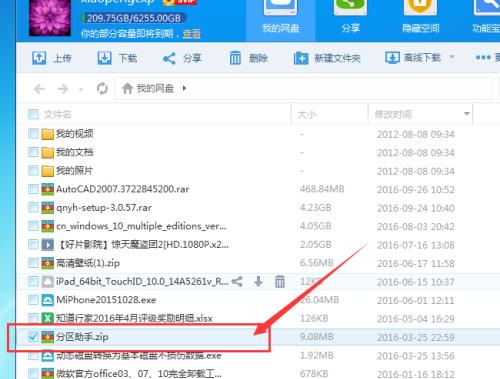Click the iPad_64bit file icon
500x379 pixels.
pyautogui.click(x=47, y=282)
